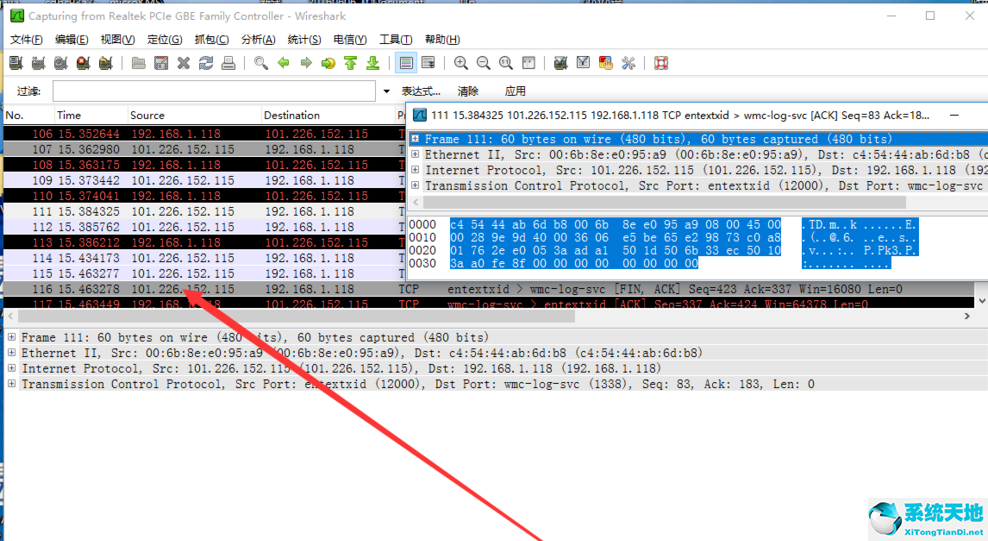Click the 应用 apply filter button
988x541 pixels.
coord(515,91)
